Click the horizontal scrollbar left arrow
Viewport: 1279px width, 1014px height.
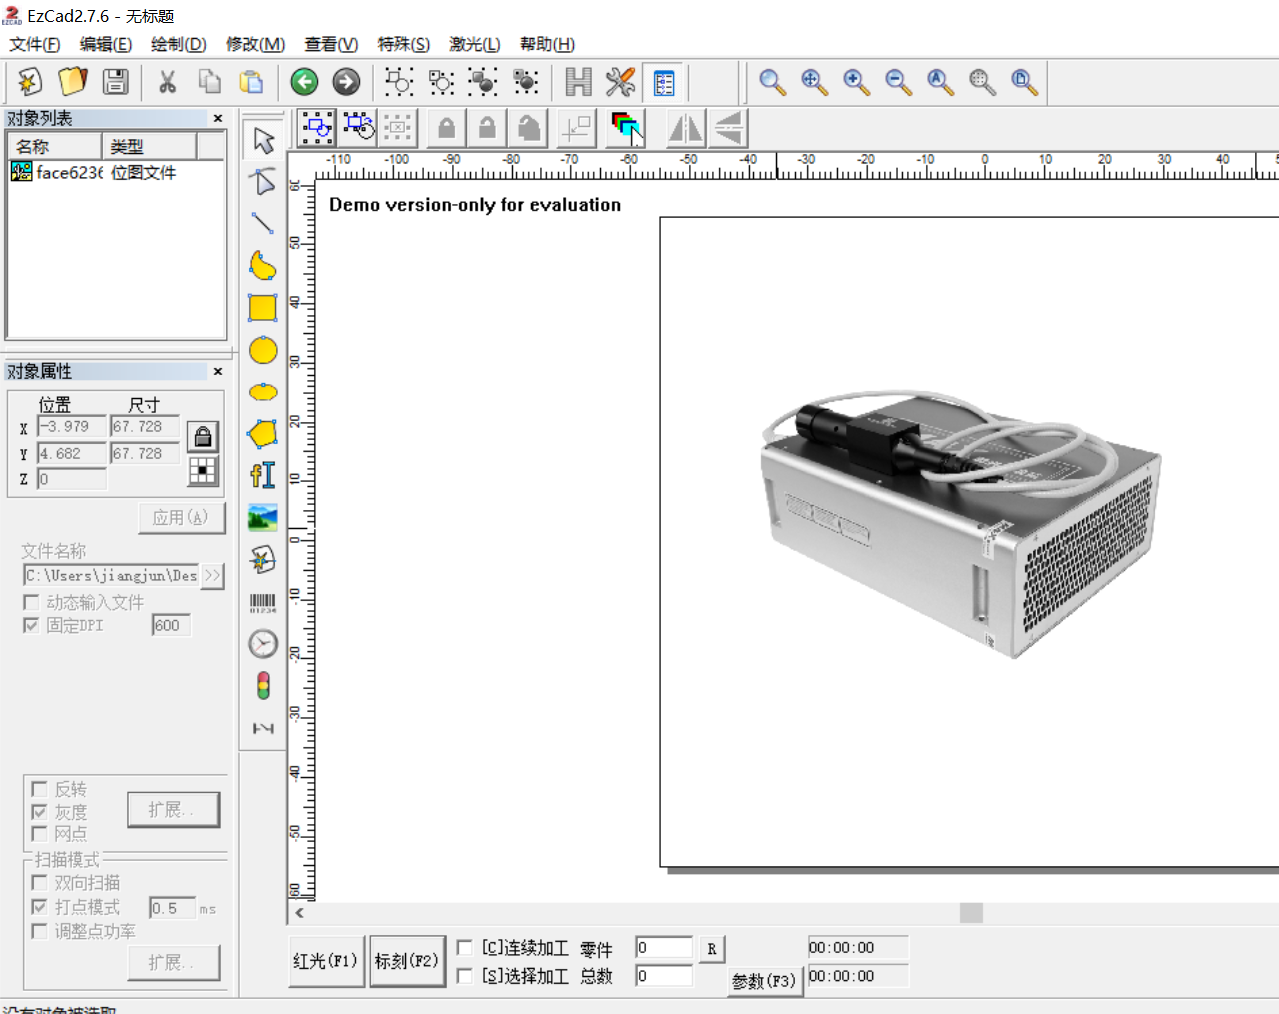tap(299, 912)
